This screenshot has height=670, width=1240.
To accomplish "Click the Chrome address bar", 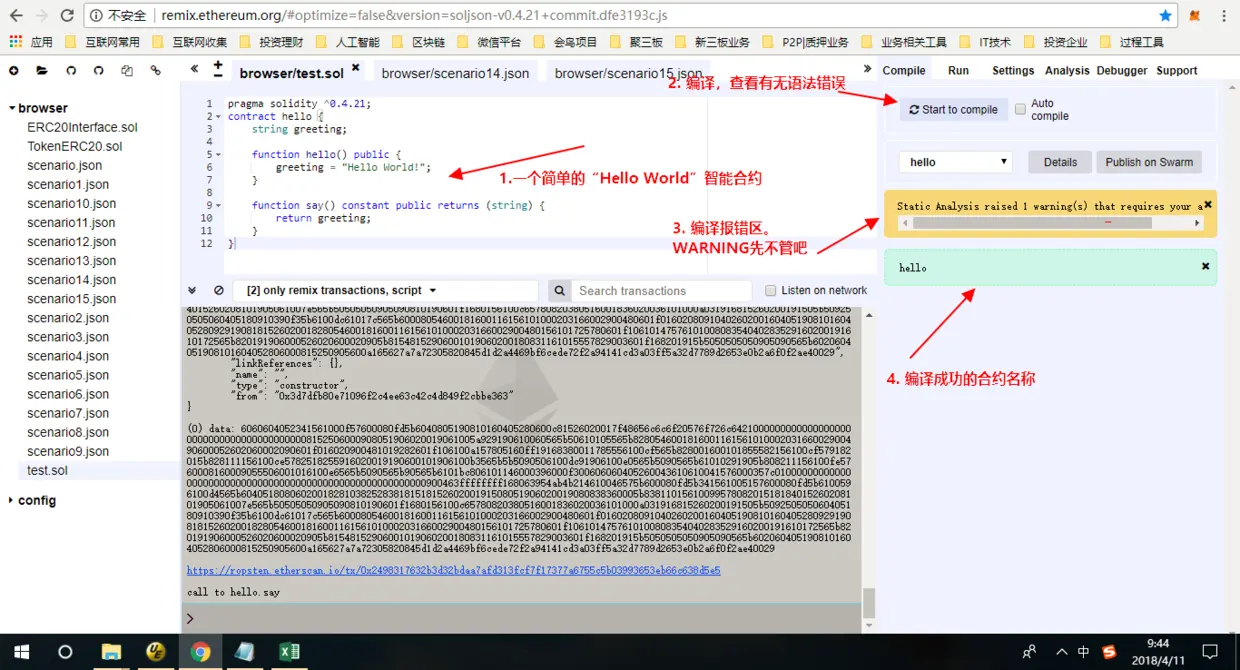I will click(x=620, y=16).
